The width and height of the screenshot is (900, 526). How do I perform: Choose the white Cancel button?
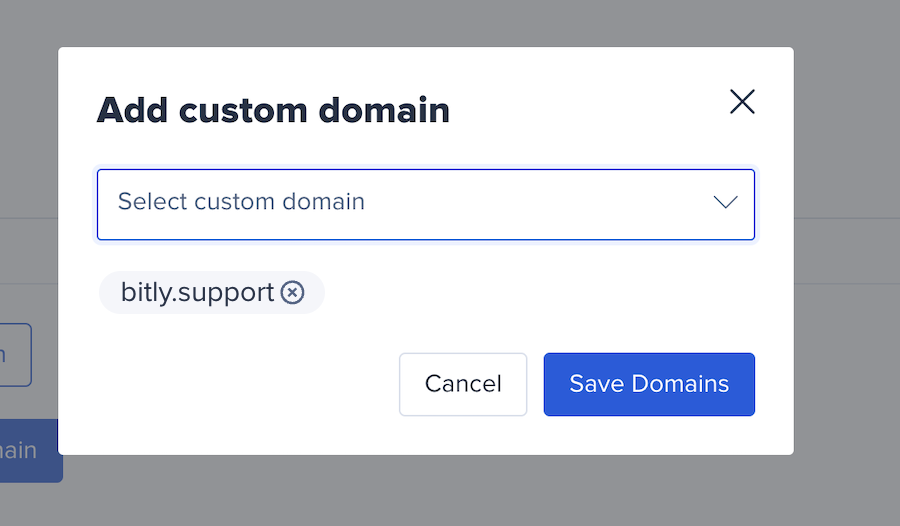pos(463,384)
